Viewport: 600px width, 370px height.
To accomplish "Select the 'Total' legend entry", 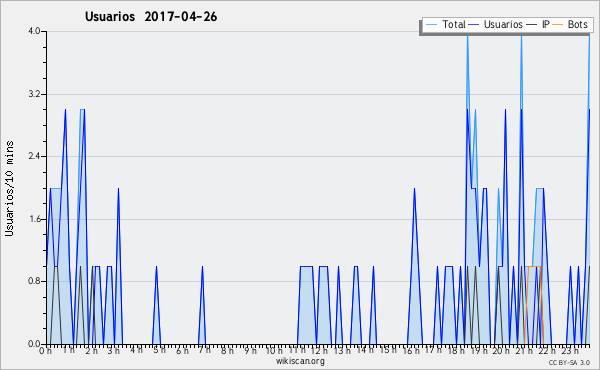I will (453, 25).
